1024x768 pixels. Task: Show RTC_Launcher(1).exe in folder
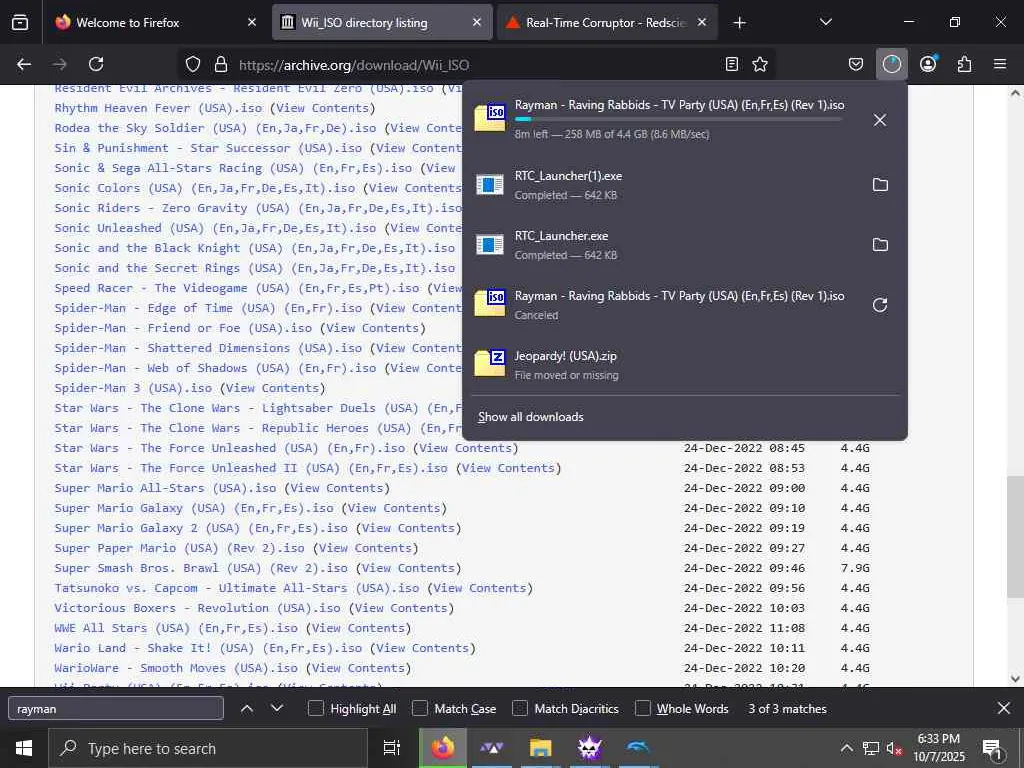tap(880, 185)
